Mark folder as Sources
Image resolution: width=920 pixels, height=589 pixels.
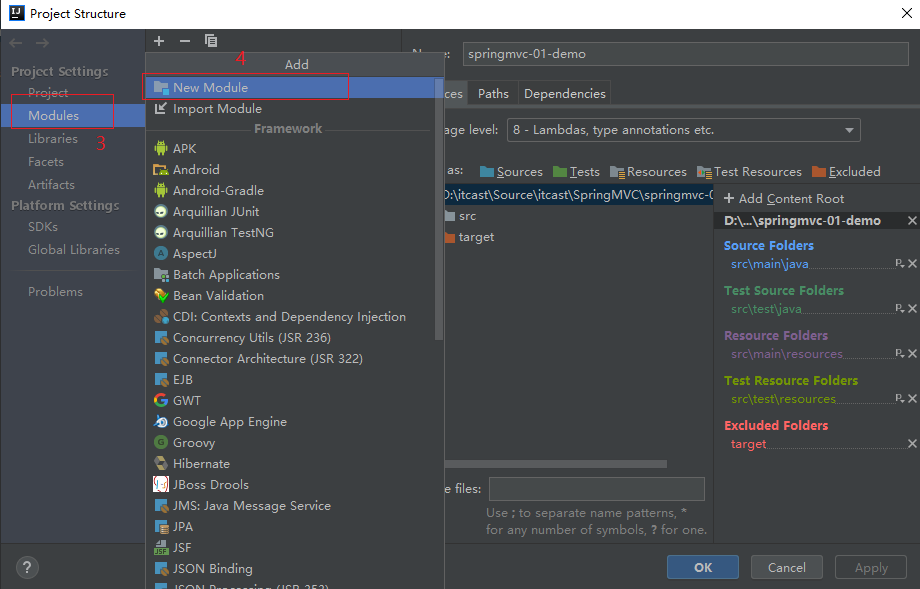tap(511, 172)
